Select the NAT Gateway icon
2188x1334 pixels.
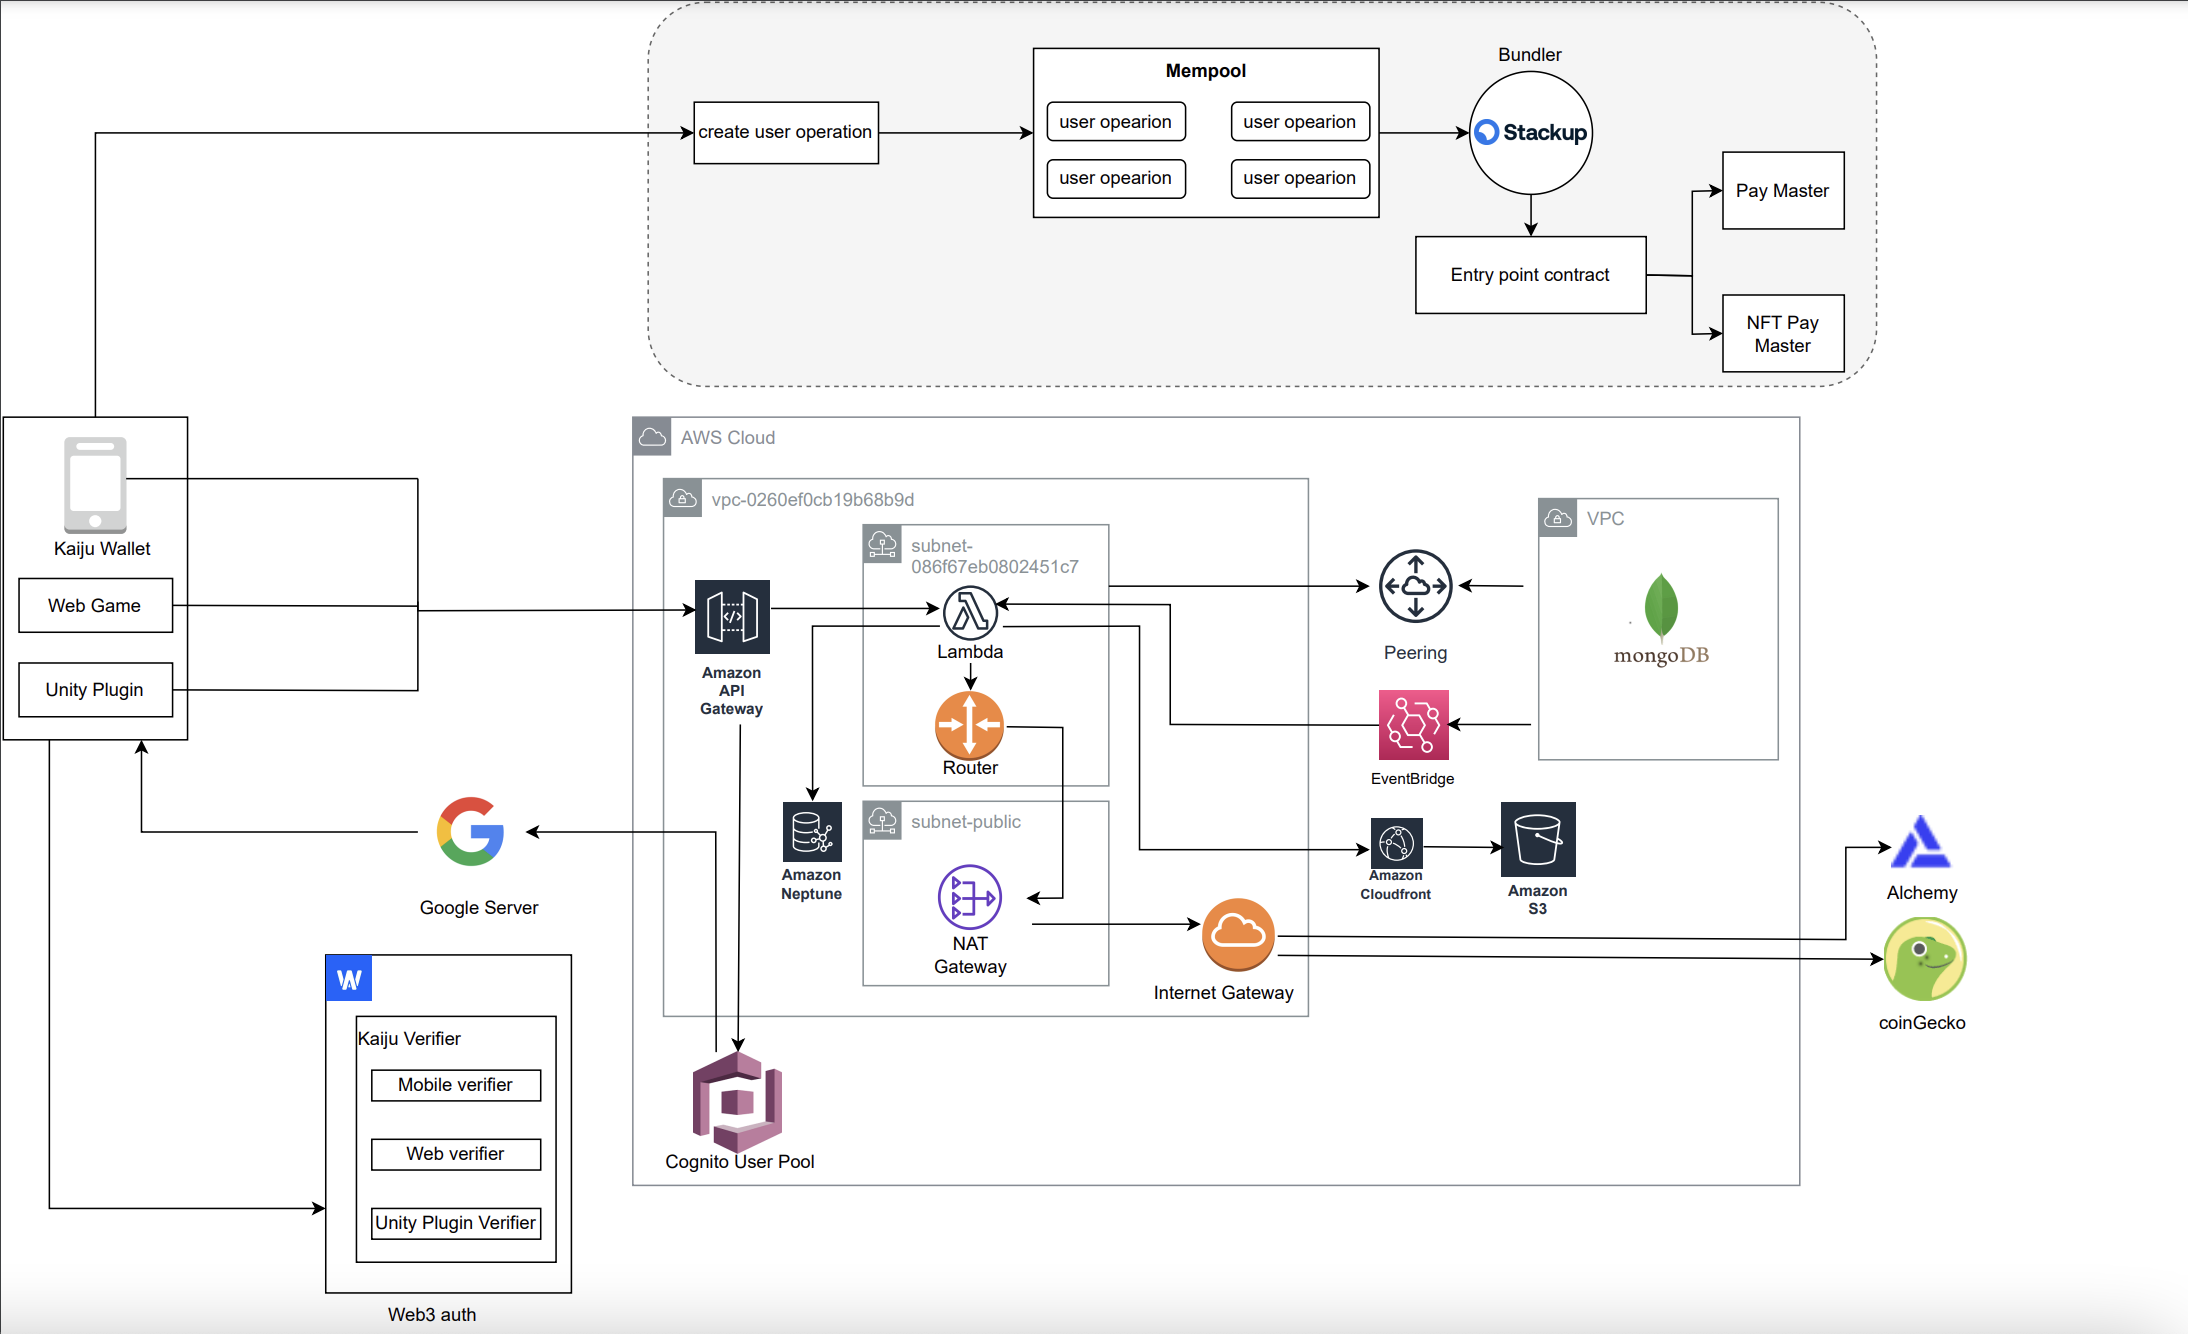(x=968, y=897)
